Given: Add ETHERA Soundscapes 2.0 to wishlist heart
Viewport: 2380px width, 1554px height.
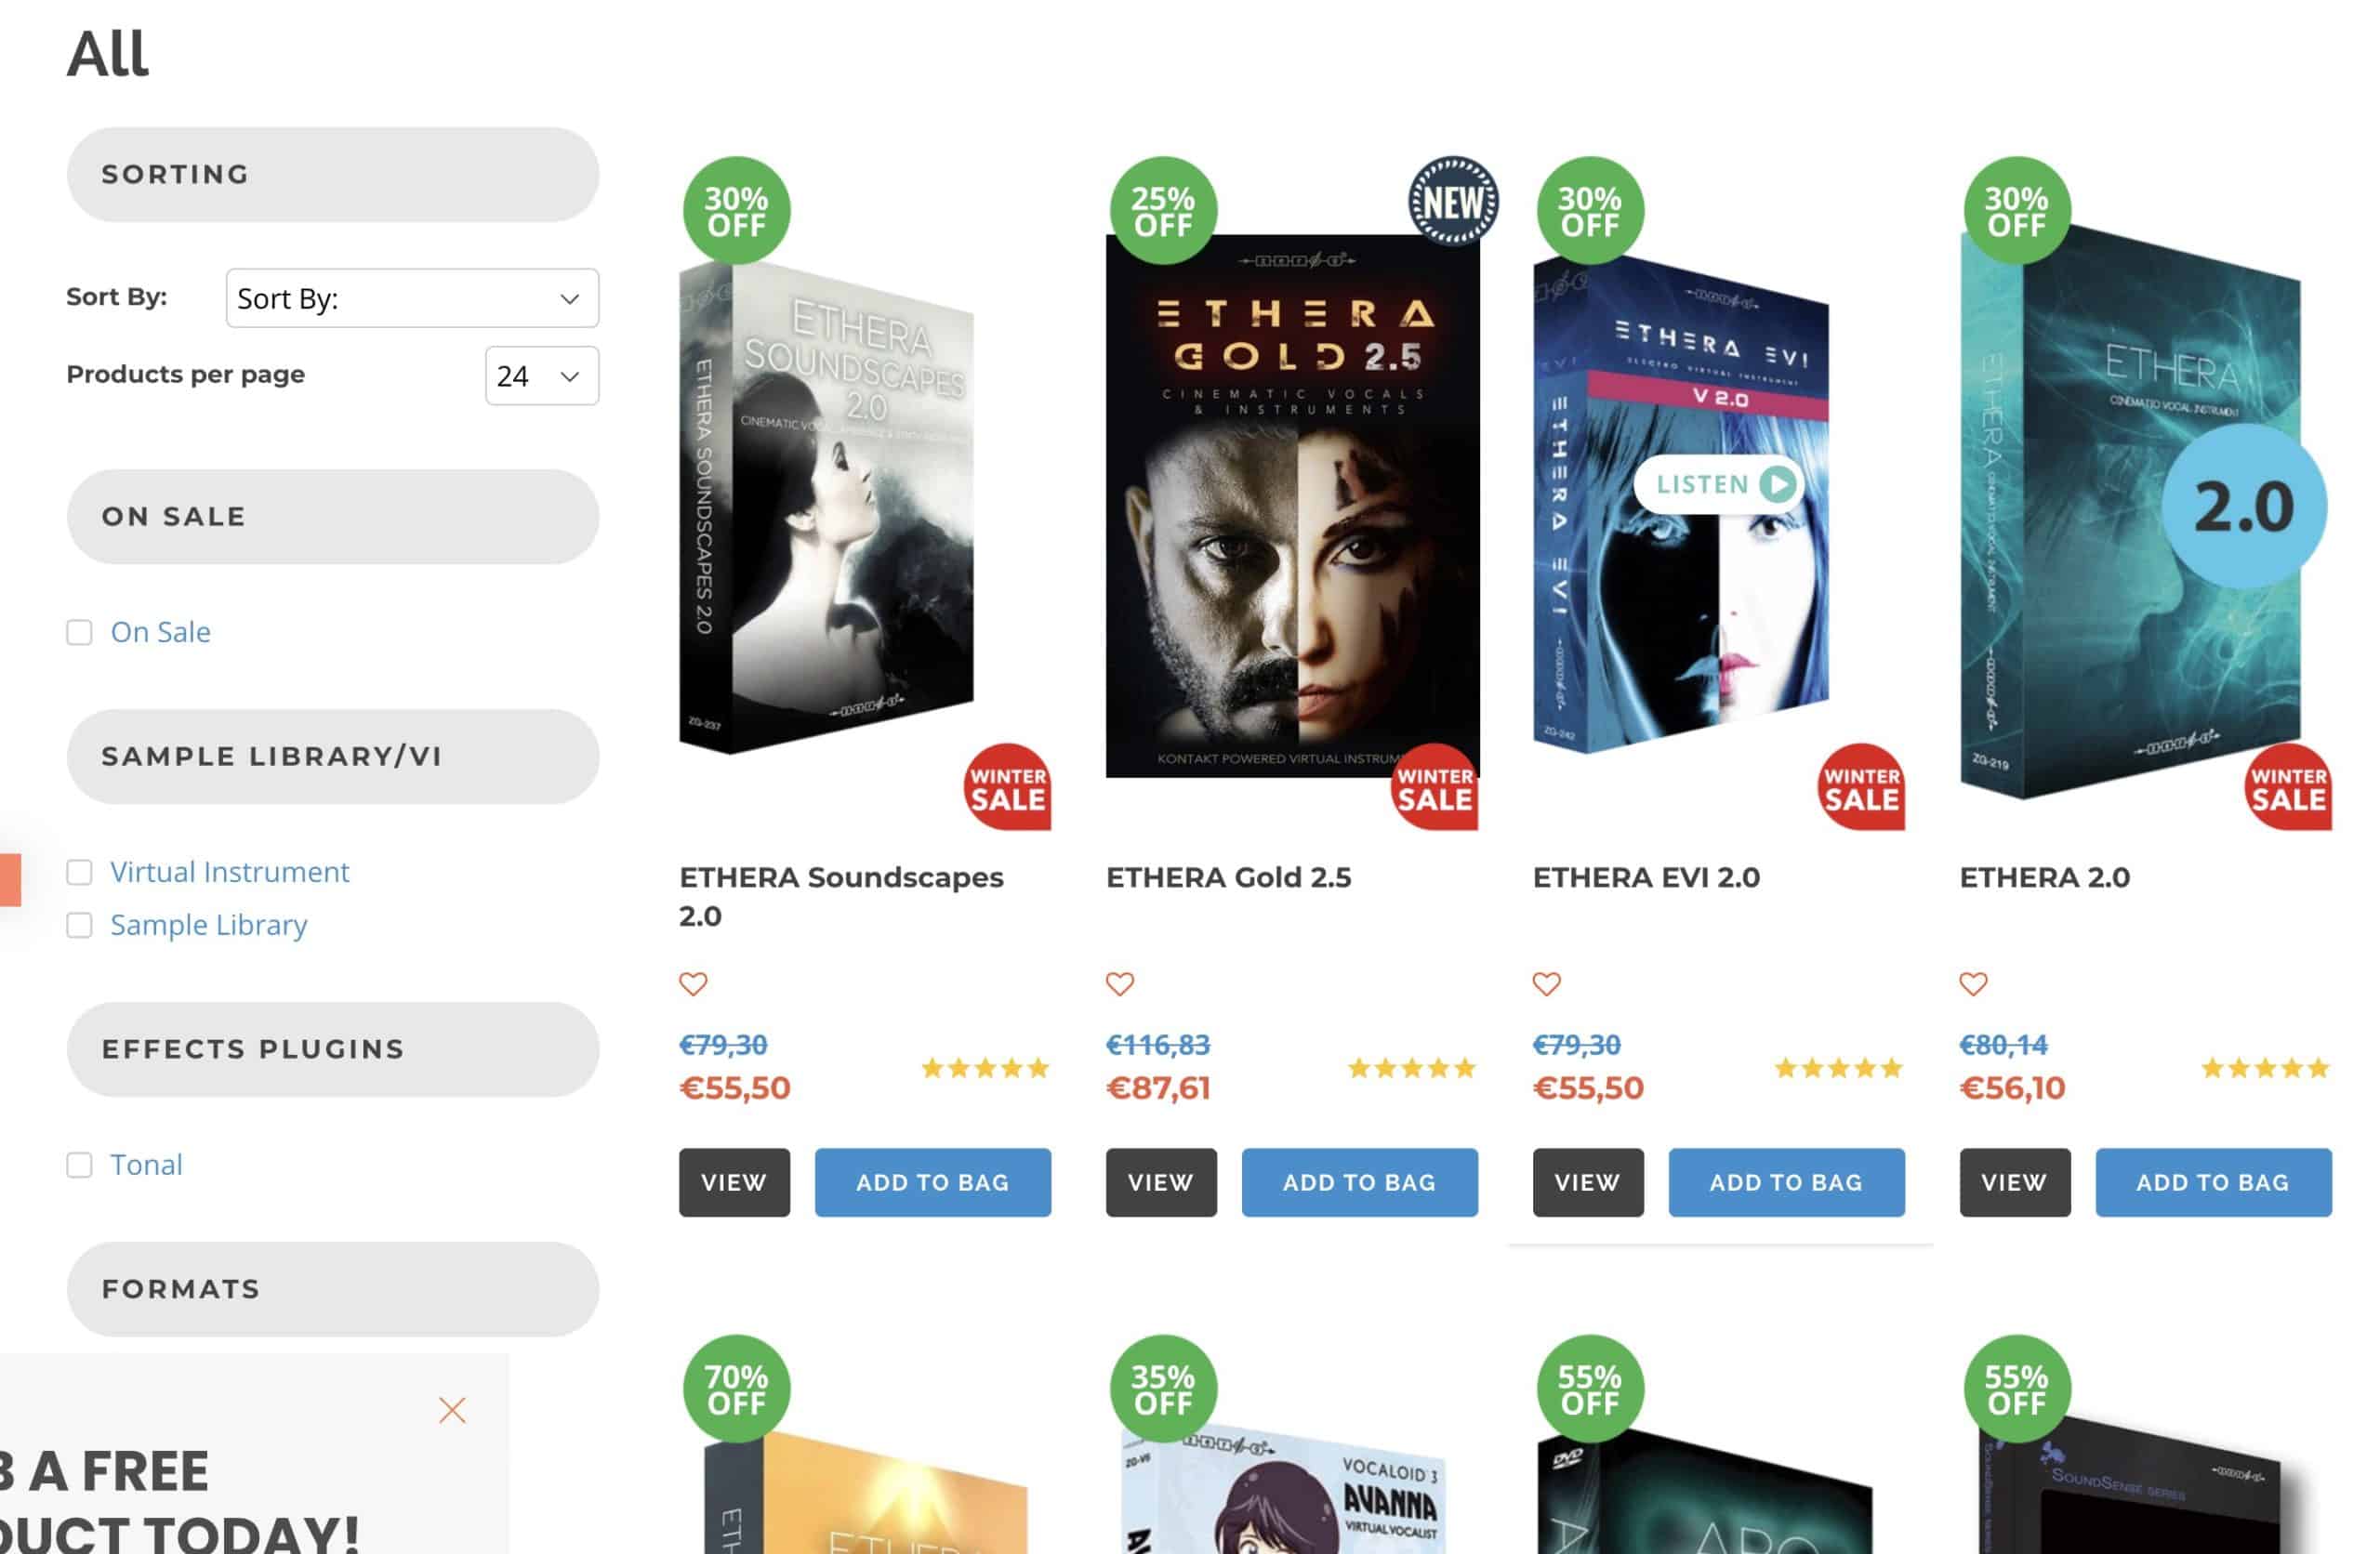Looking at the screenshot, I should click(x=693, y=984).
